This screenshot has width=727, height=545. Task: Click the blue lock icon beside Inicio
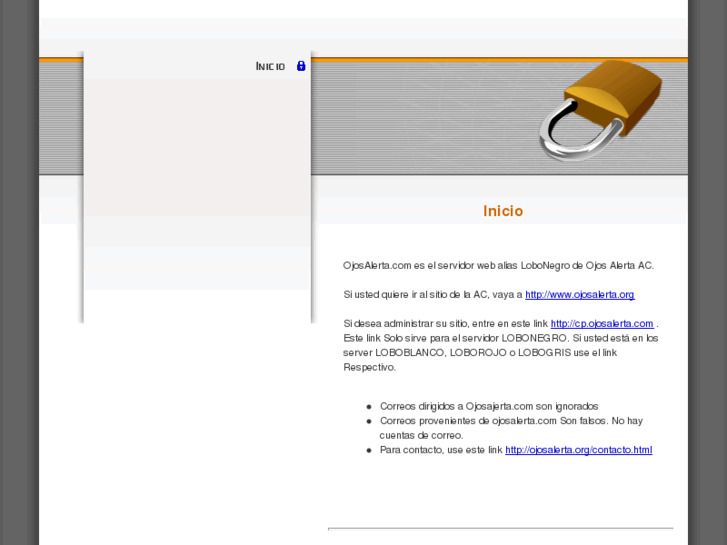(301, 66)
